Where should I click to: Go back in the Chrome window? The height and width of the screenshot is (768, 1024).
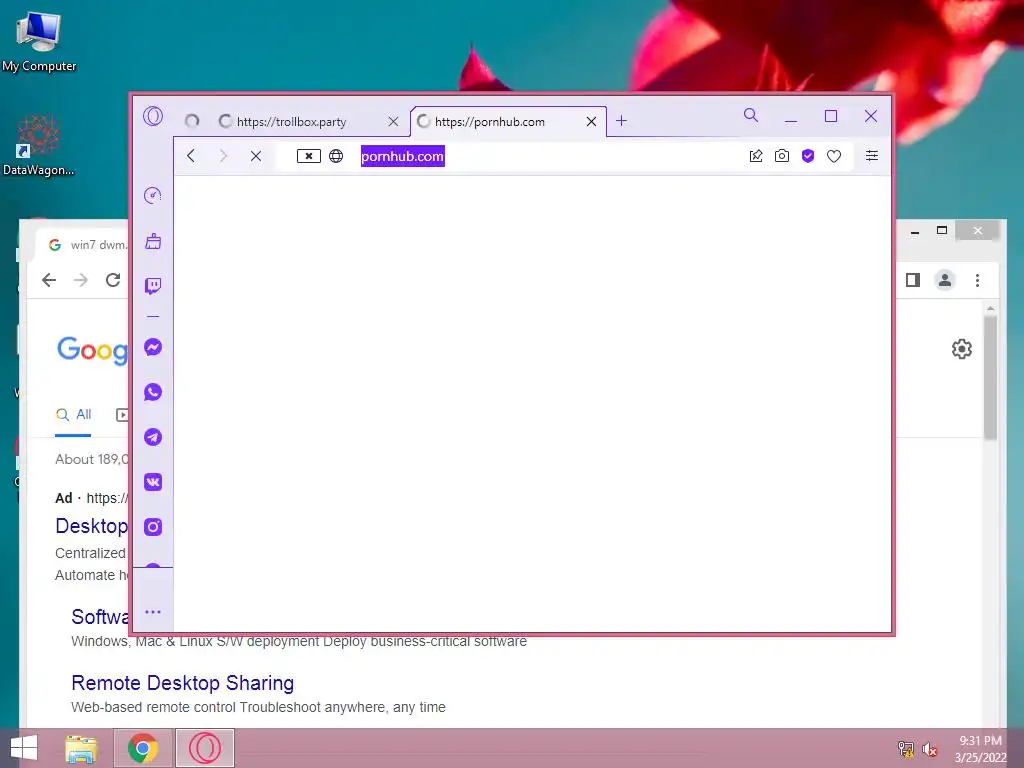[49, 280]
